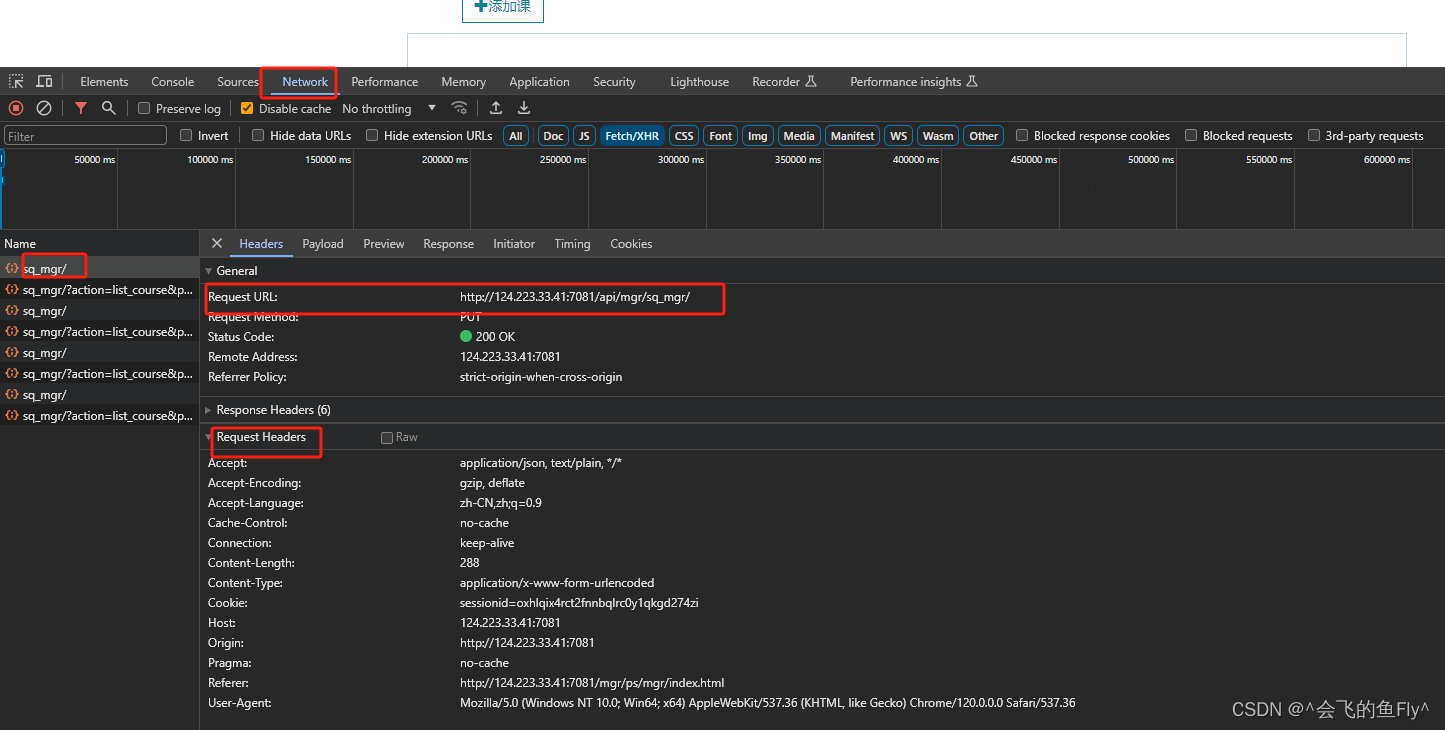
Task: Select the Network panel tab
Action: tap(305, 82)
